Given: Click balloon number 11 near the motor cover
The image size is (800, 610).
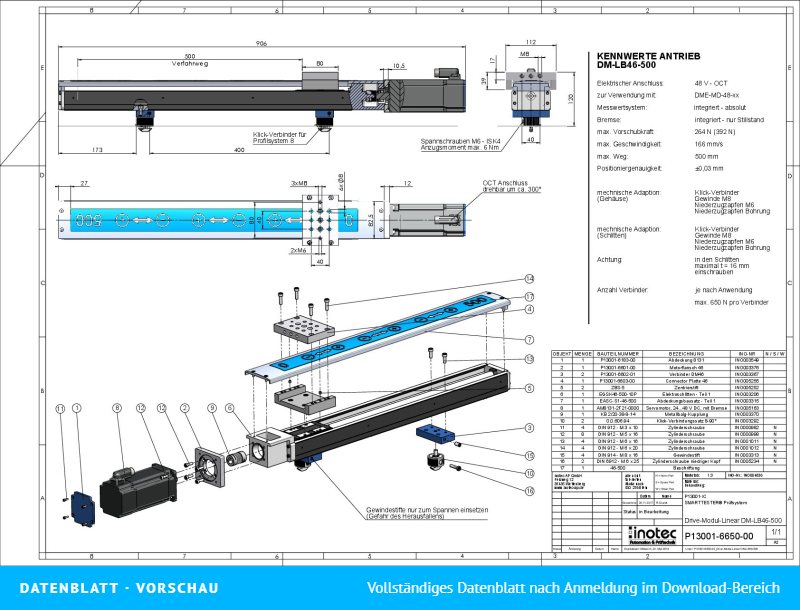Looking at the screenshot, I should click(x=60, y=409).
